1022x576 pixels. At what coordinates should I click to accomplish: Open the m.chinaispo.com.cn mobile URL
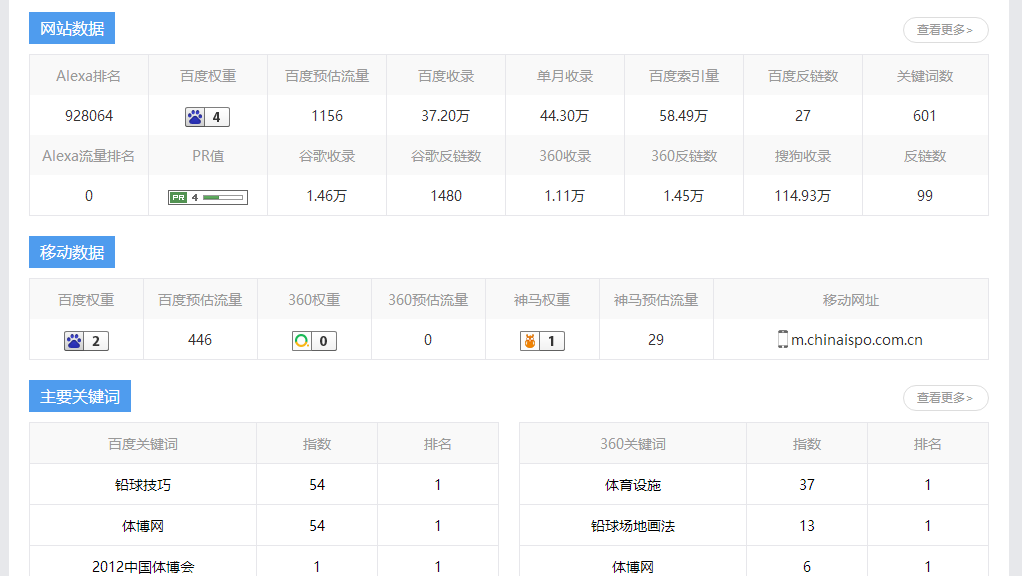[x=856, y=339]
